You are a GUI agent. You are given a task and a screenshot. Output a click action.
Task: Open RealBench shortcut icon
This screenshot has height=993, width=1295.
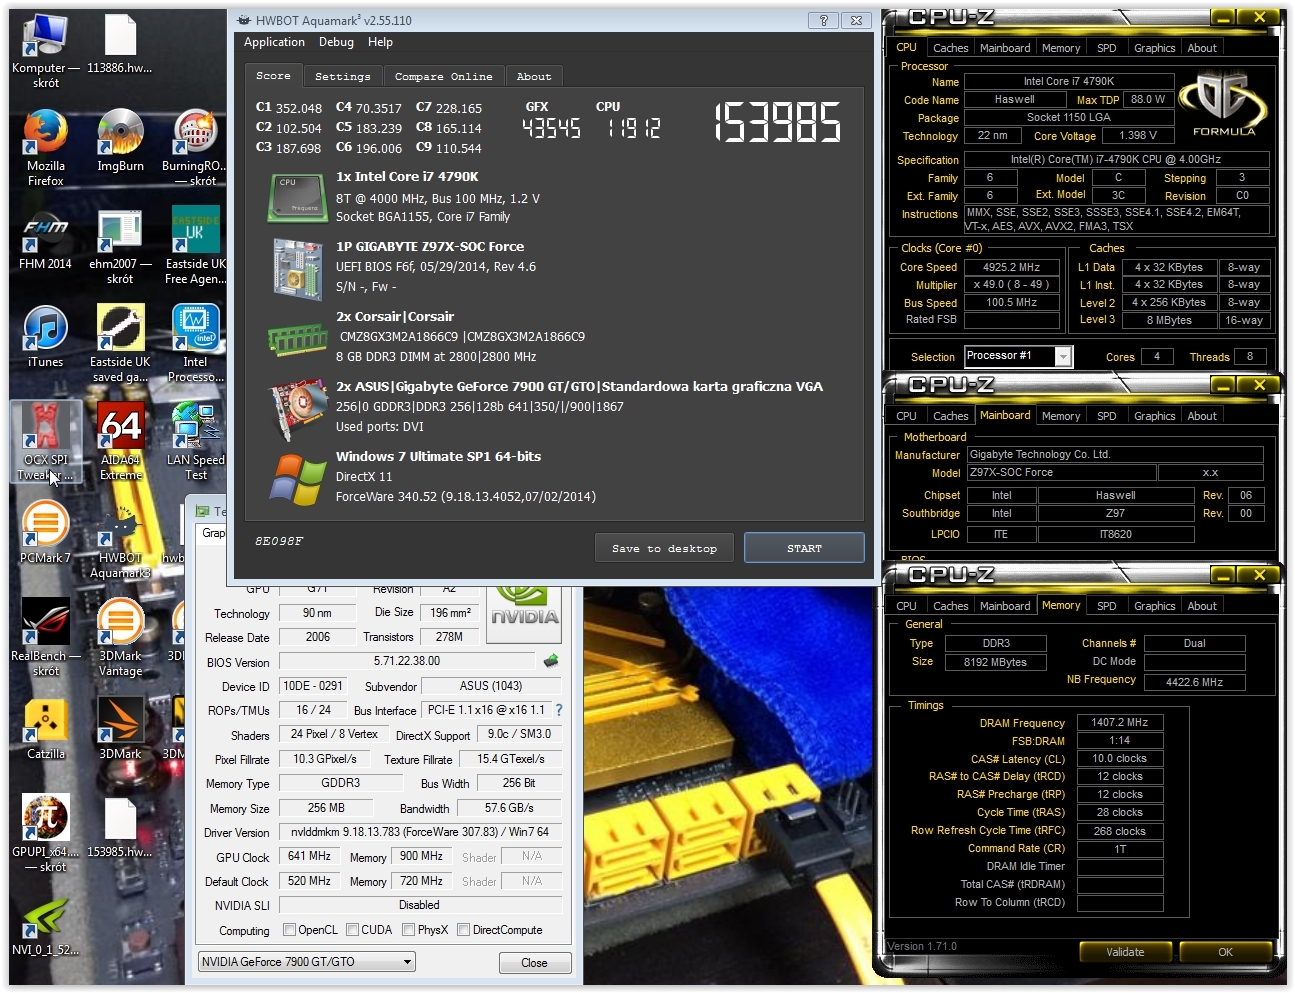tap(45, 639)
